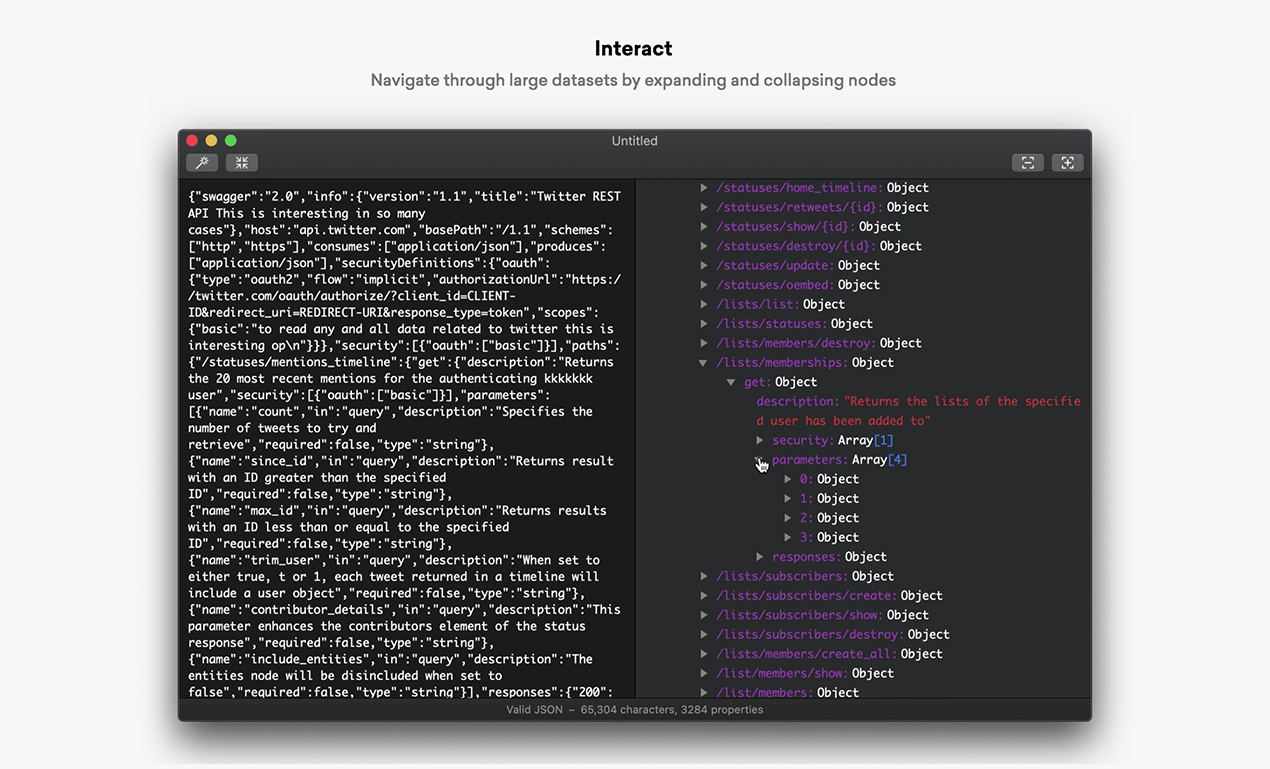Expand the 0: Object under parameters

click(788, 478)
